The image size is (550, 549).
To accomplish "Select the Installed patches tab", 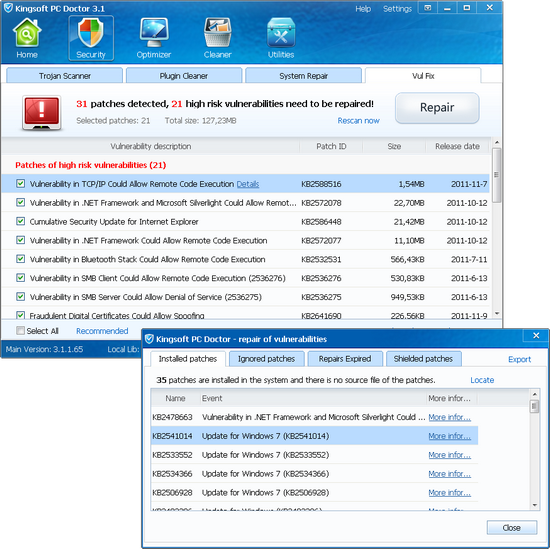I will [x=188, y=359].
